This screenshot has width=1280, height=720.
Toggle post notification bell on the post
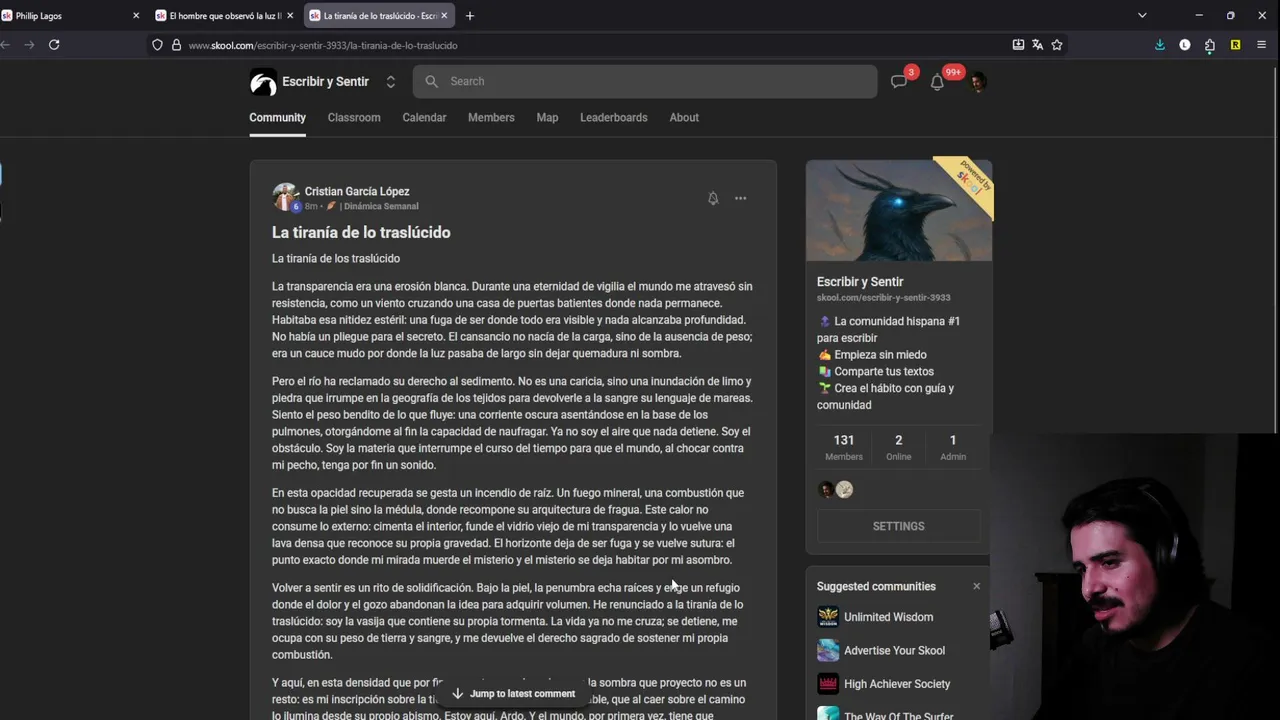tap(713, 198)
